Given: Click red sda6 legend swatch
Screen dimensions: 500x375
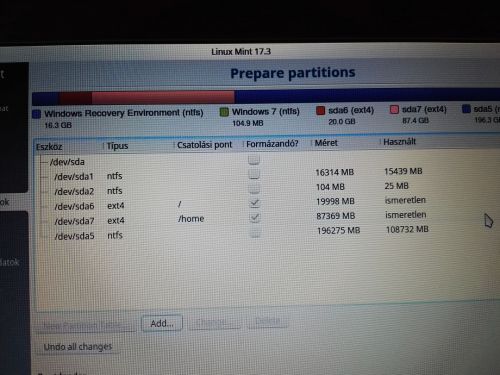Looking at the screenshot, I should (x=321, y=110).
